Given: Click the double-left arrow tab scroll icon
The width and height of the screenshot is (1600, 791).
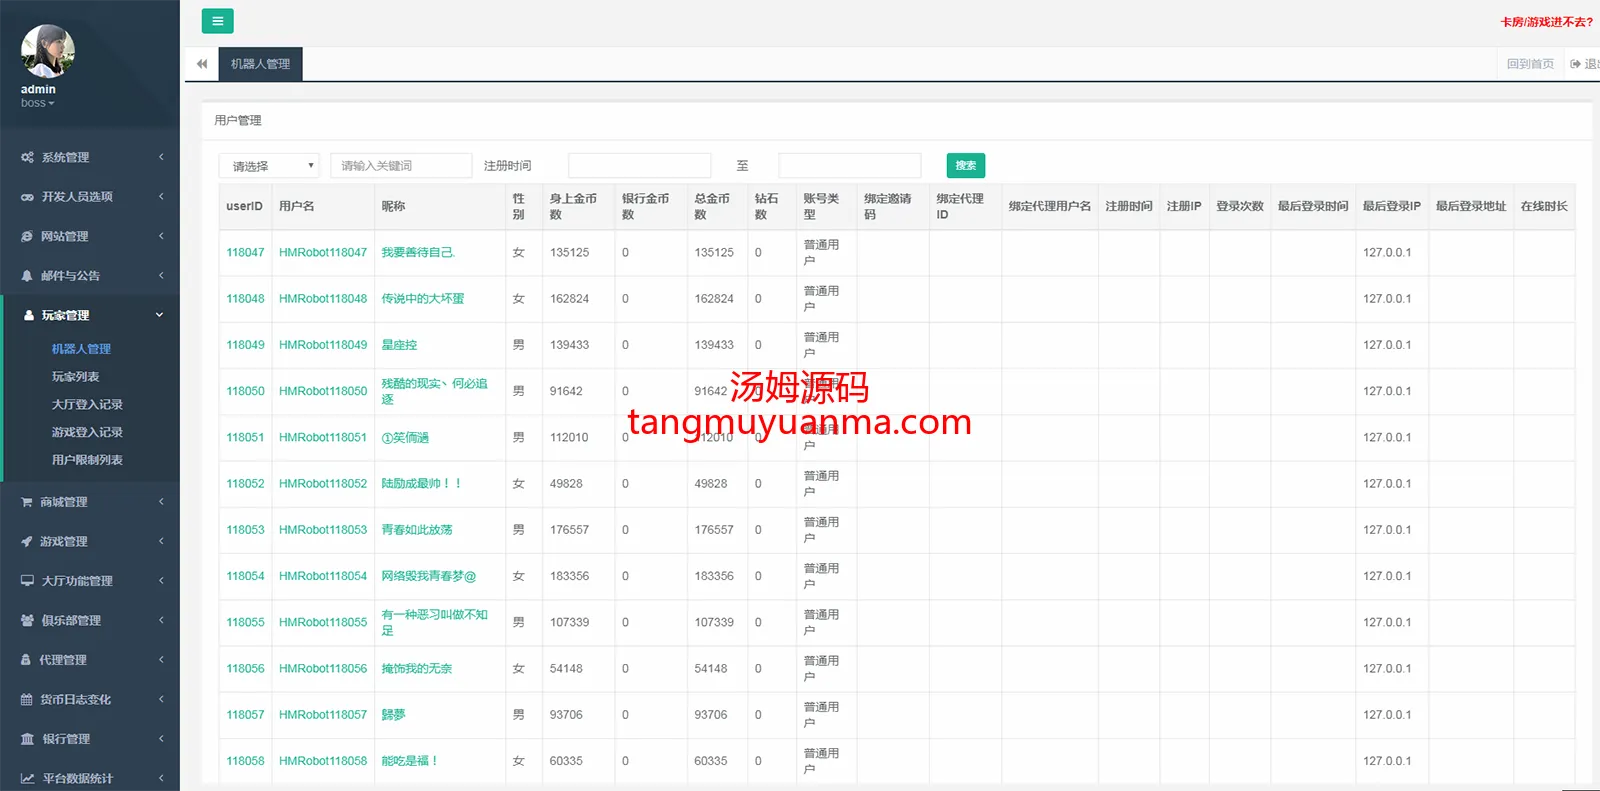Looking at the screenshot, I should [x=202, y=64].
